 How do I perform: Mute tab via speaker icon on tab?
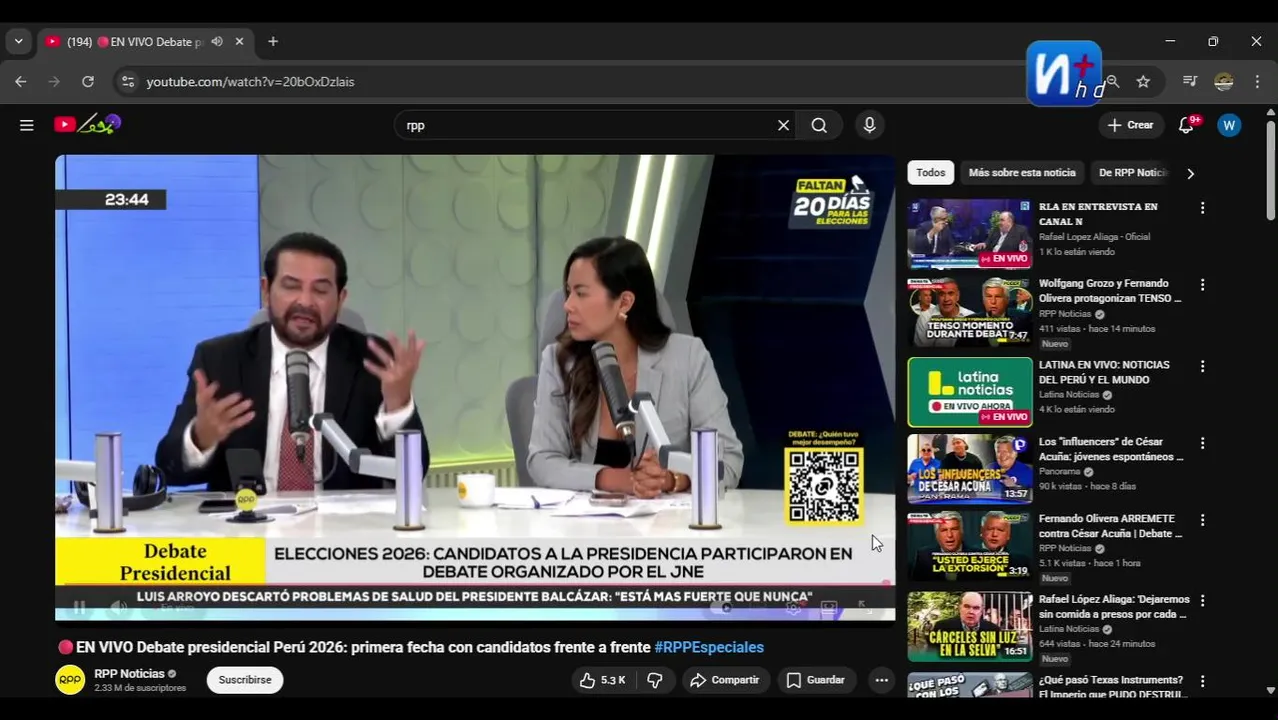pyautogui.click(x=217, y=42)
